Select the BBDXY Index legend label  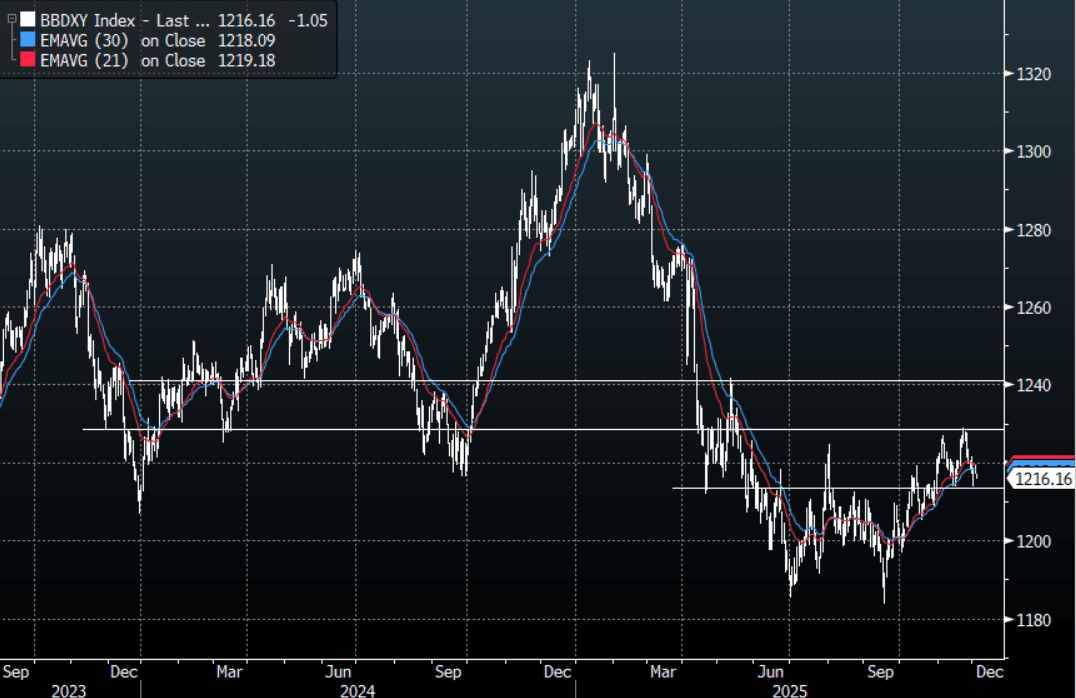tap(88, 19)
